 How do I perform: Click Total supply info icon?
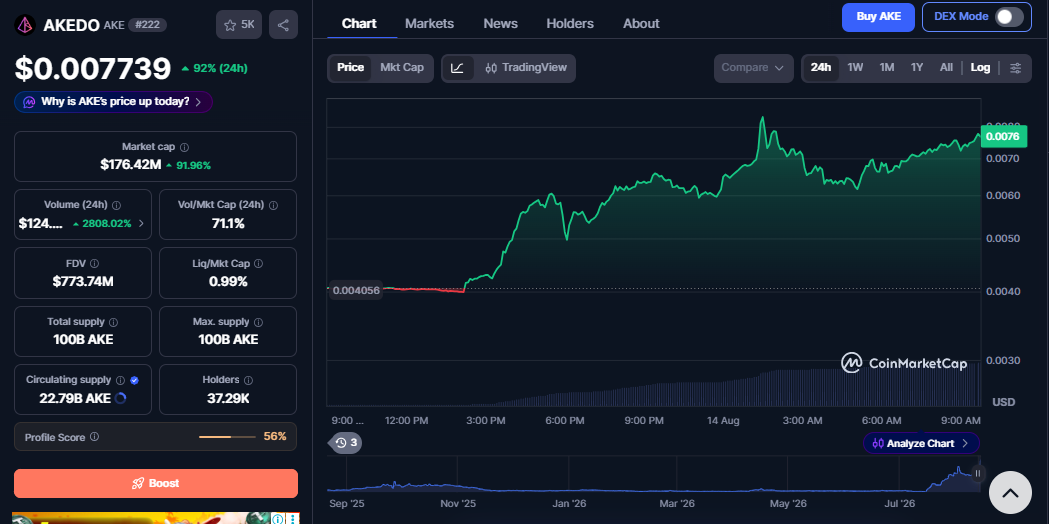point(114,322)
